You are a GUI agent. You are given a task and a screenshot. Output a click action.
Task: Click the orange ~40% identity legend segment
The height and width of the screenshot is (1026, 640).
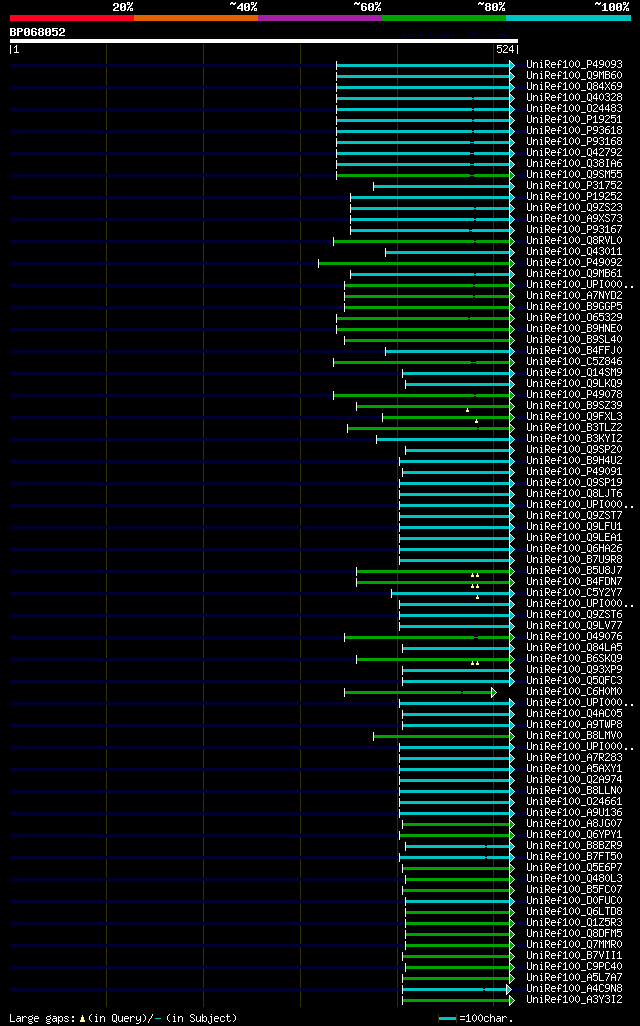[196, 18]
